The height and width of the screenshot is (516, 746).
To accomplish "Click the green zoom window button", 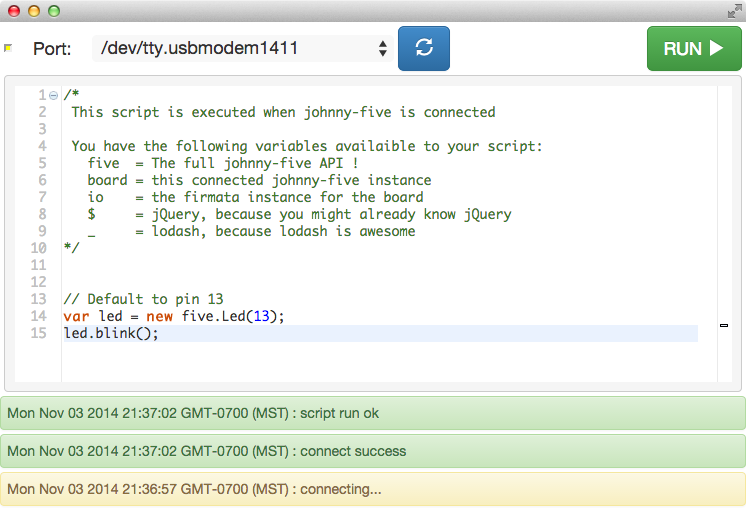I will (53, 11).
